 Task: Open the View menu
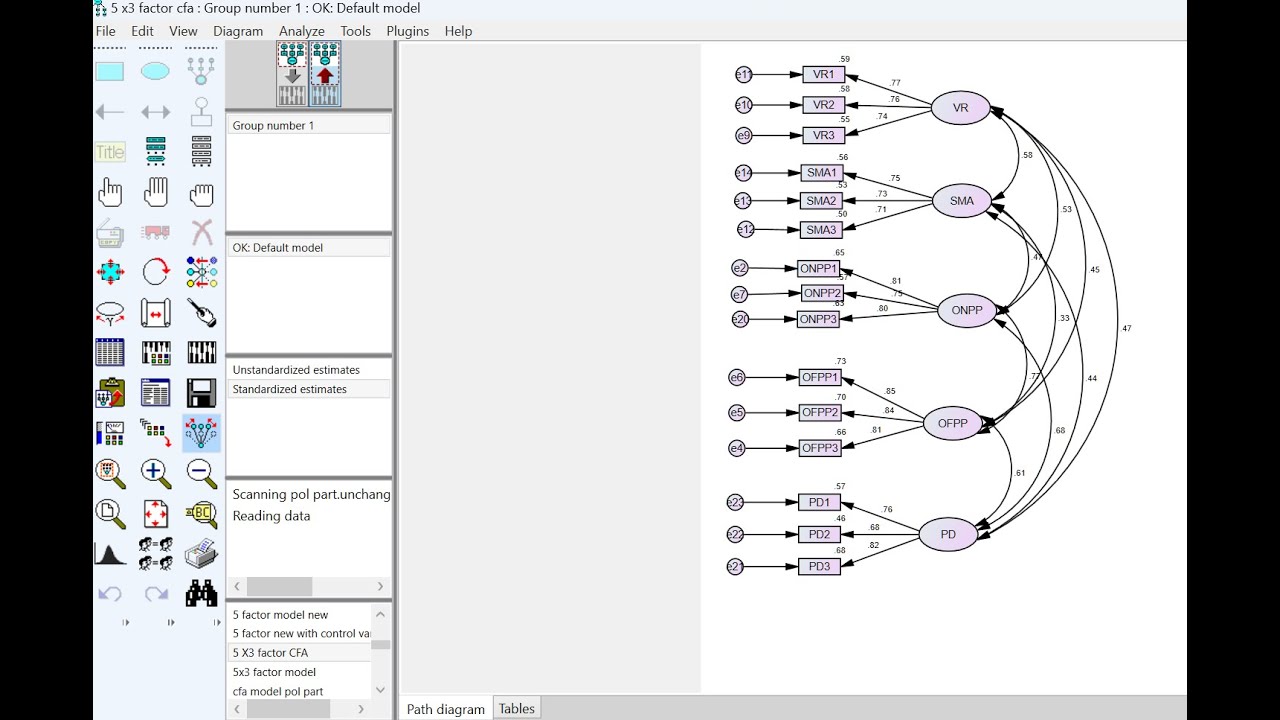[x=183, y=31]
